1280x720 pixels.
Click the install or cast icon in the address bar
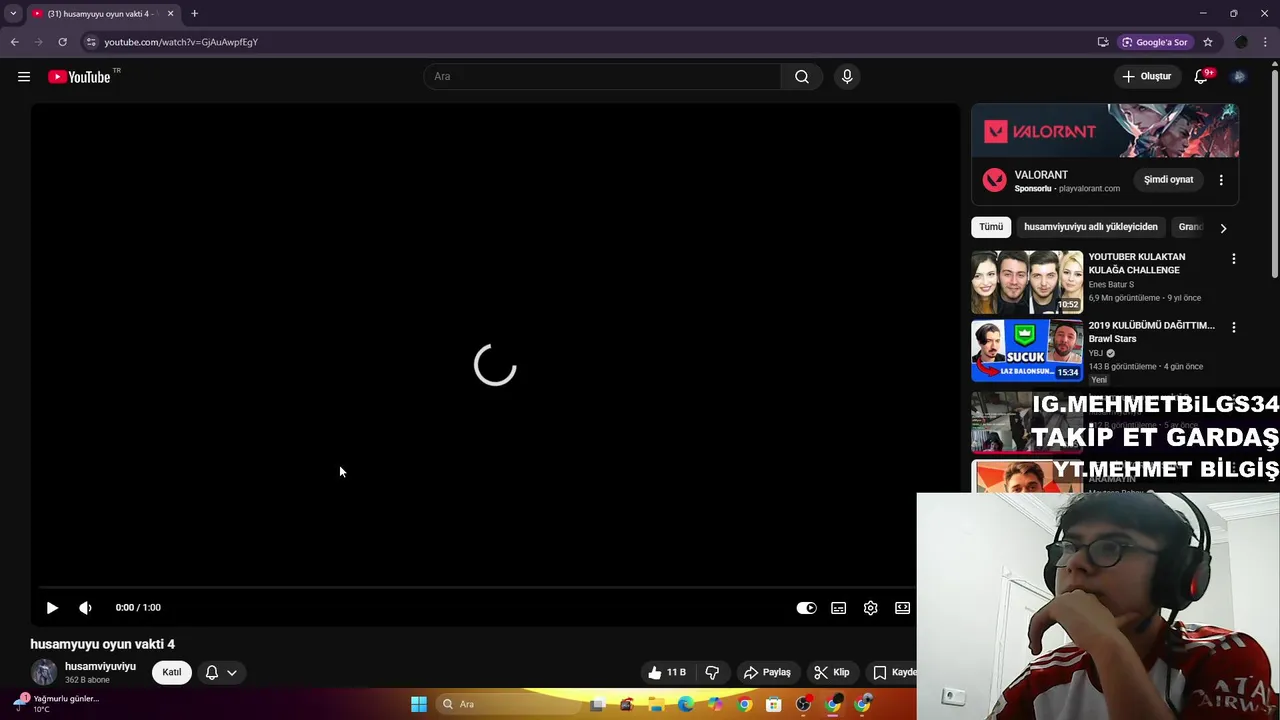1103,42
